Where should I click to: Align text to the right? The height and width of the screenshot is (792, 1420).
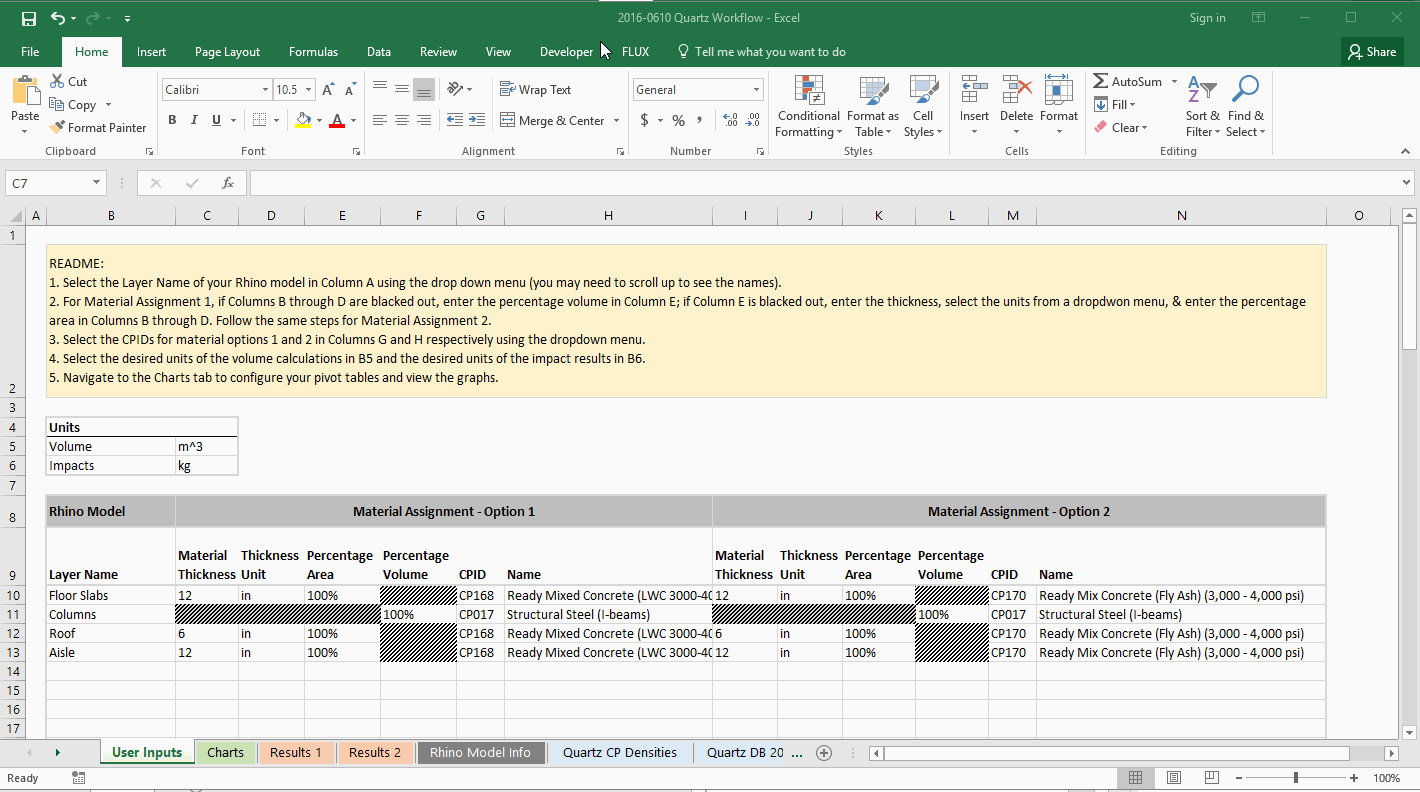point(424,120)
